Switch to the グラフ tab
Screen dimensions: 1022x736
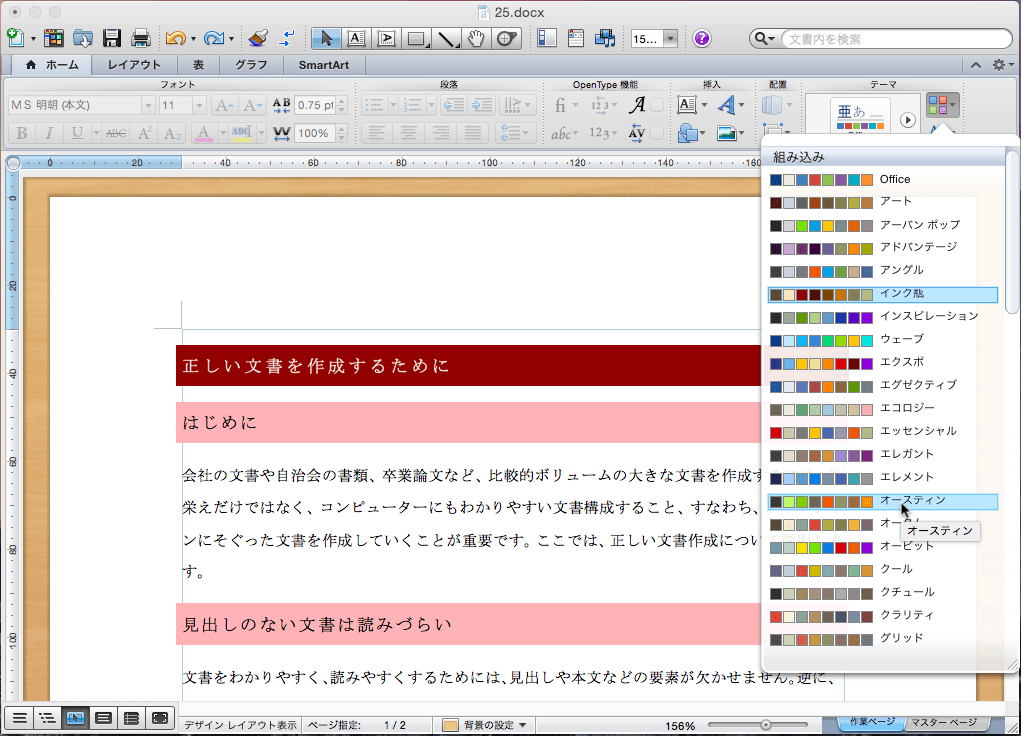(251, 65)
